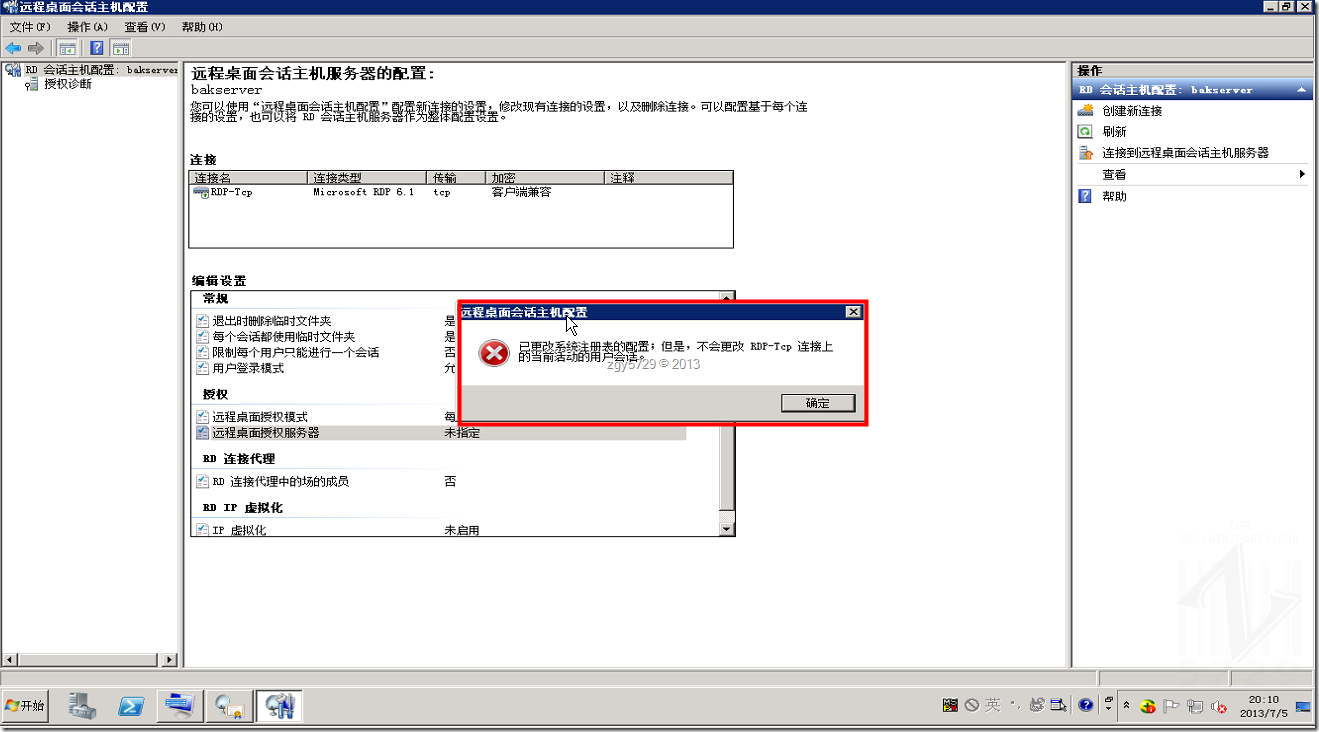Screen dimensions: 1319x732
Task: Select the RDP-Tcp connection icon in the list
Action: coord(201,192)
